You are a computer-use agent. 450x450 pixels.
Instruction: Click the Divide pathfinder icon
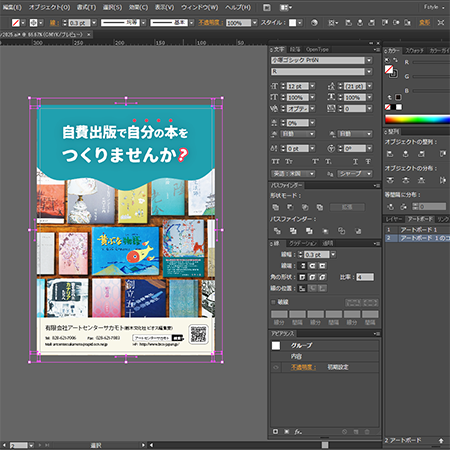click(x=277, y=231)
